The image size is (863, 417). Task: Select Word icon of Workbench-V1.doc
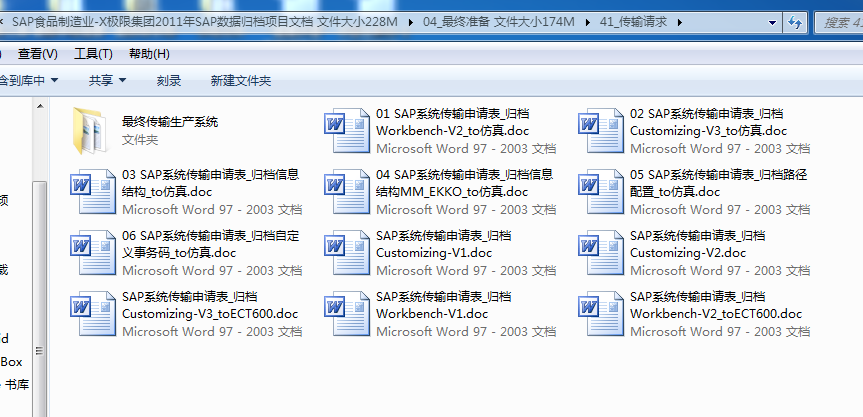tap(347, 314)
